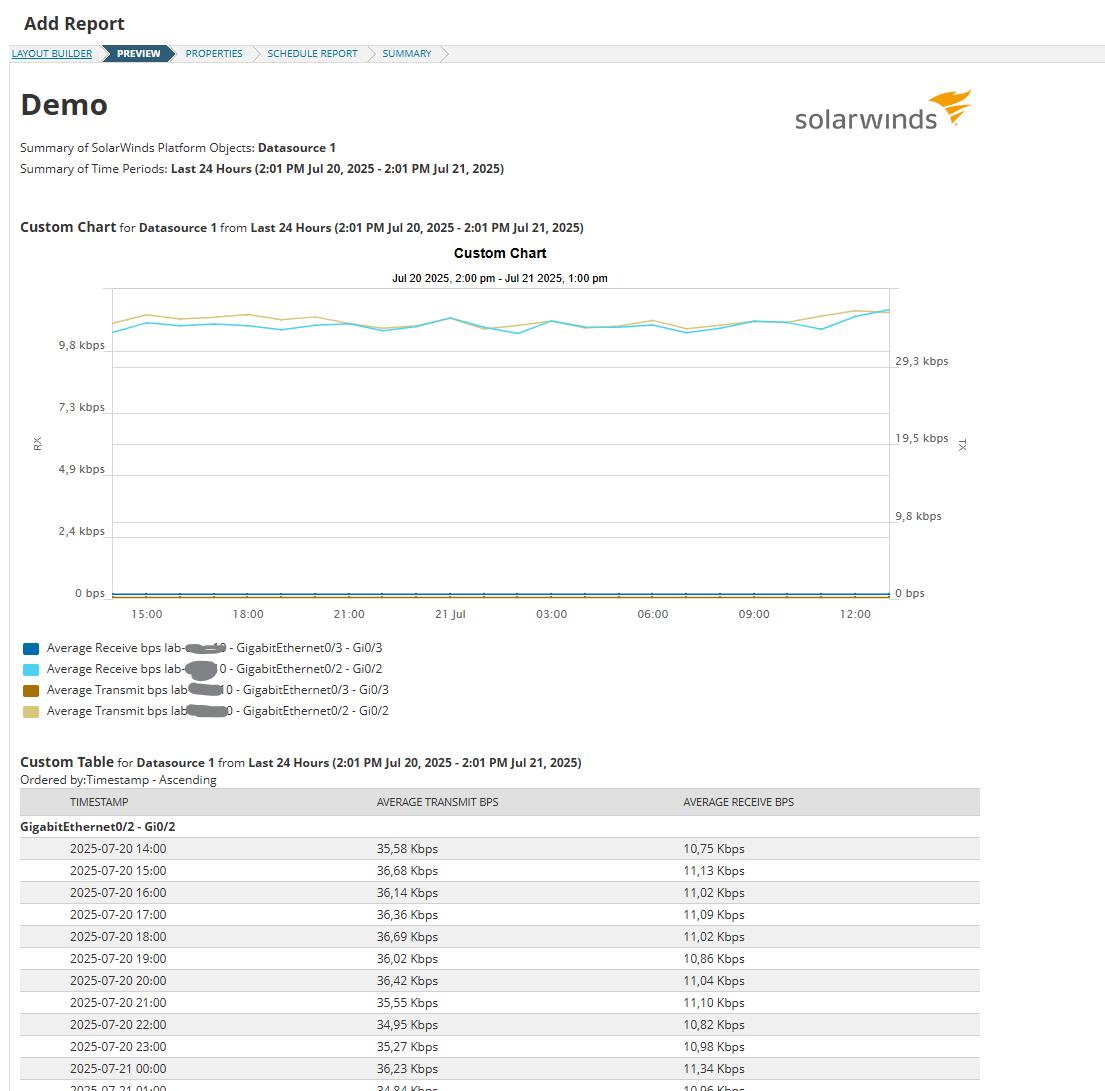Viewport: 1105px width, 1091px height.
Task: Click the Add Report page heading
Action: pos(74,23)
